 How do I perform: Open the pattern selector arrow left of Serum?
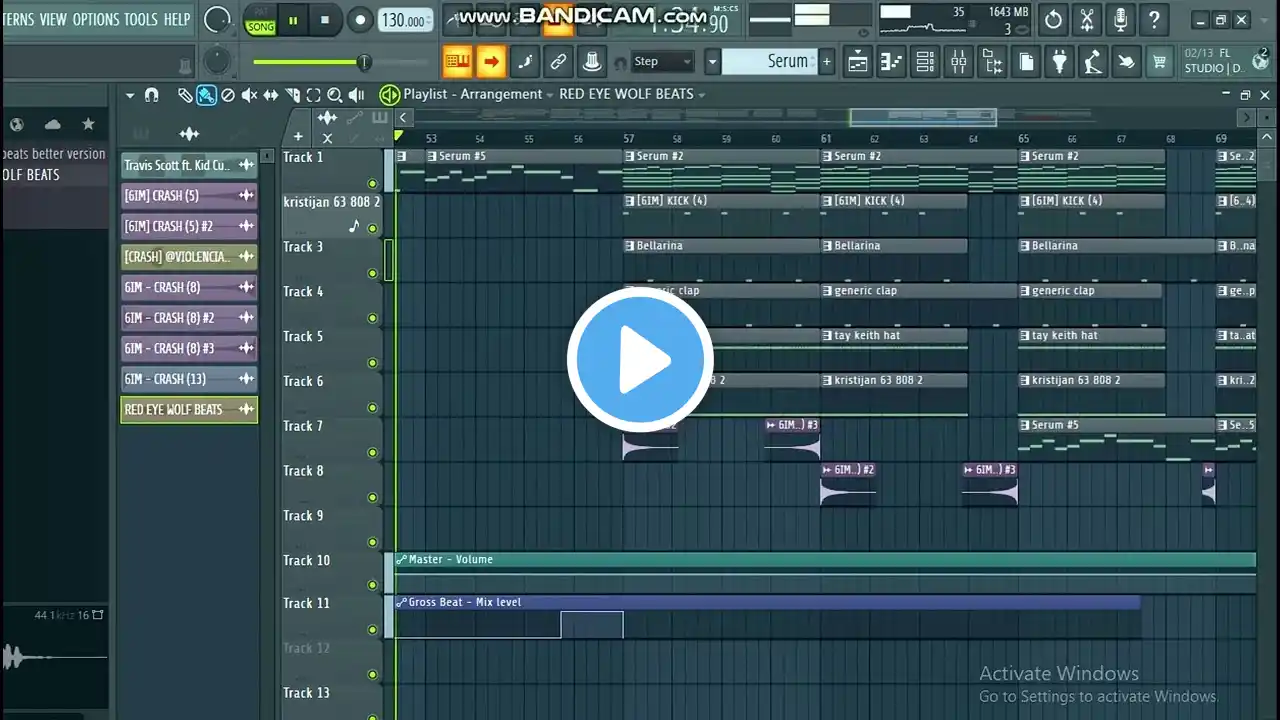tap(712, 62)
